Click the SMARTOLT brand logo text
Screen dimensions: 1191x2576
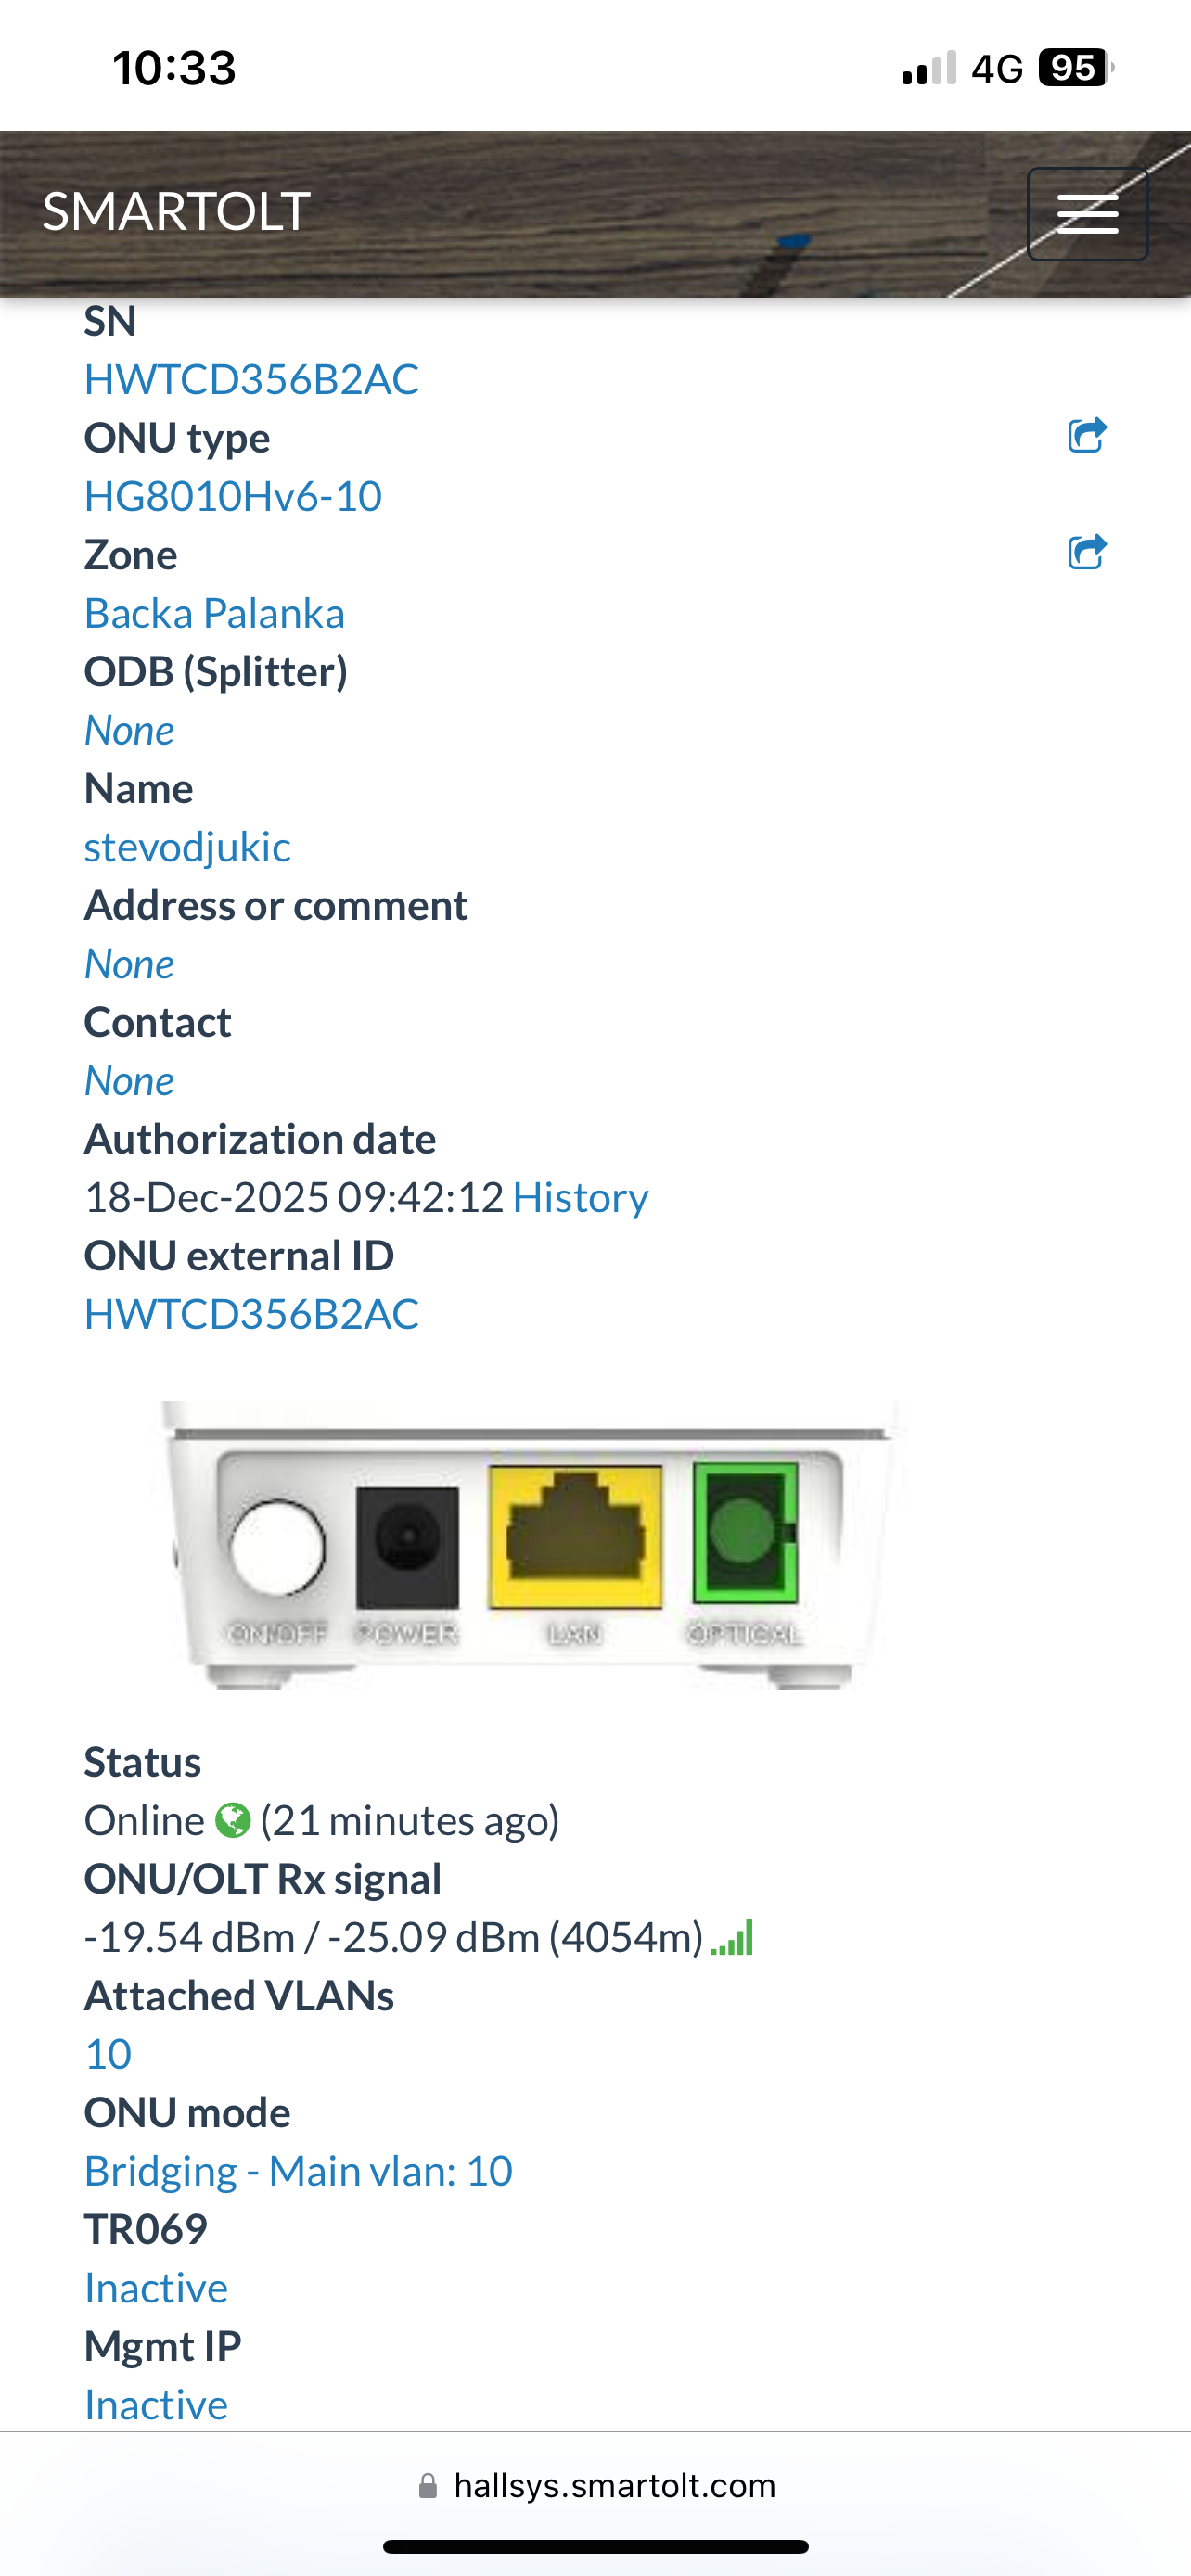point(176,212)
